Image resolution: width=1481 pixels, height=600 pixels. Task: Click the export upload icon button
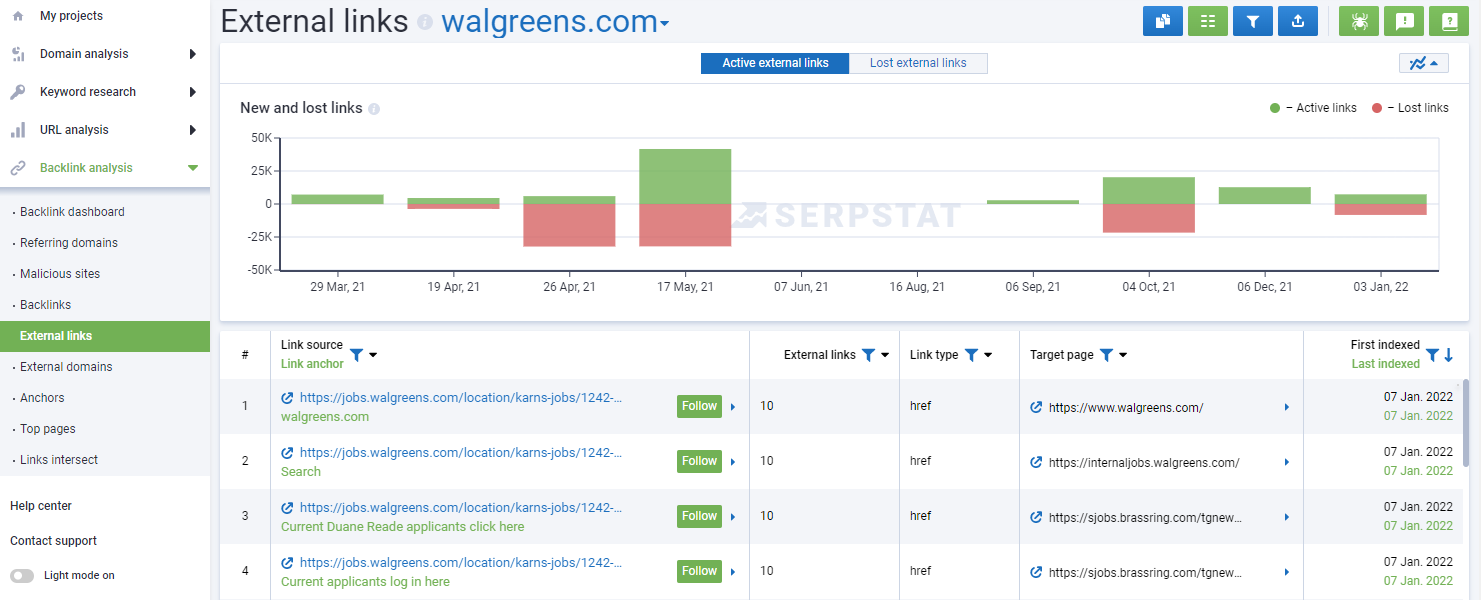coord(1298,21)
